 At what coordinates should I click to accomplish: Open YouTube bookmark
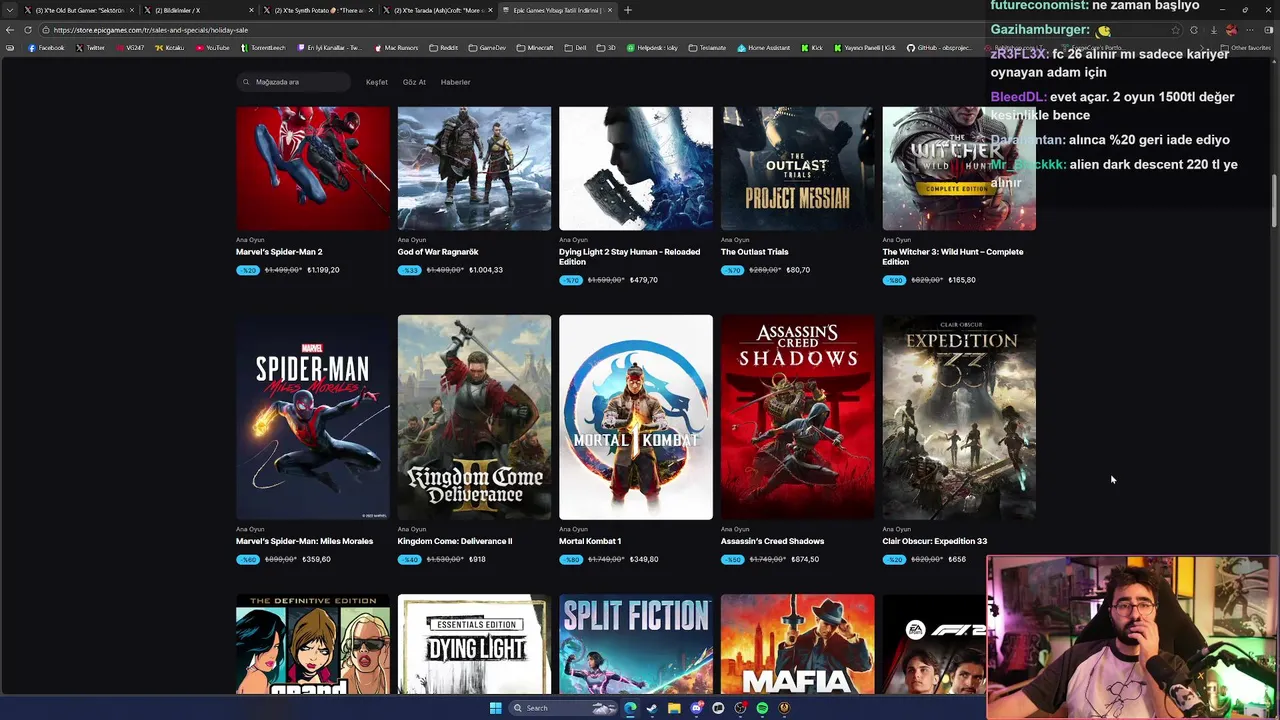point(213,48)
